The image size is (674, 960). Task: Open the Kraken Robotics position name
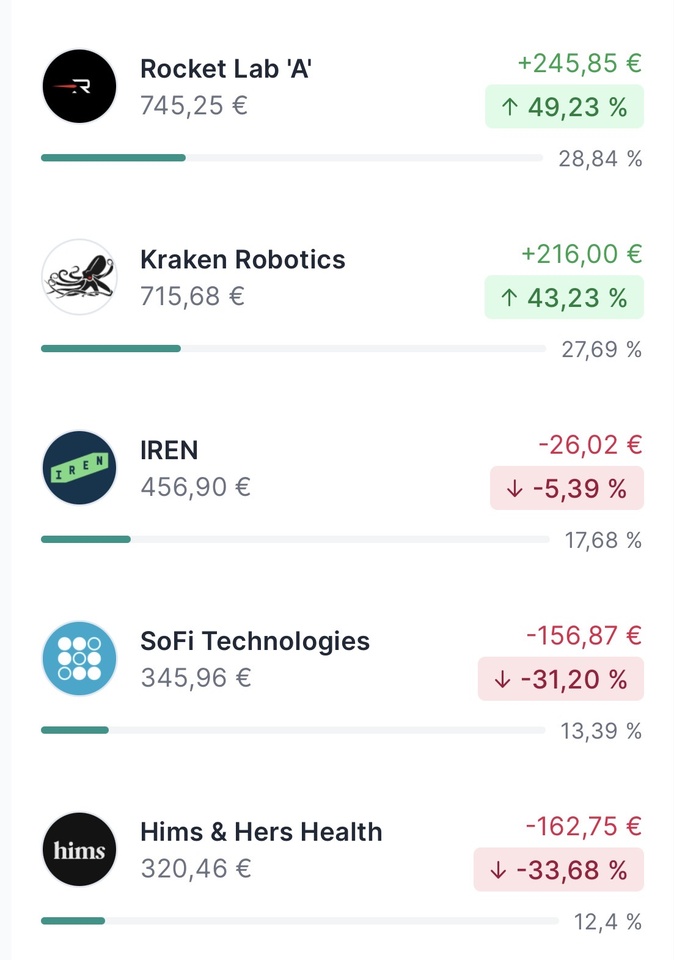[x=242, y=259]
